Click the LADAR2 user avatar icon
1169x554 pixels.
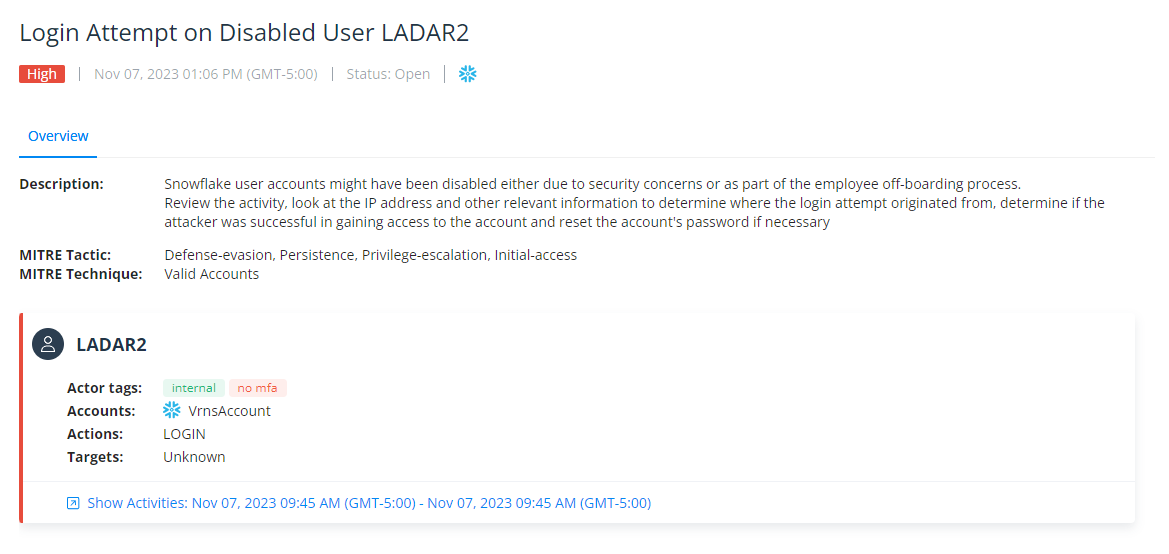(x=48, y=344)
